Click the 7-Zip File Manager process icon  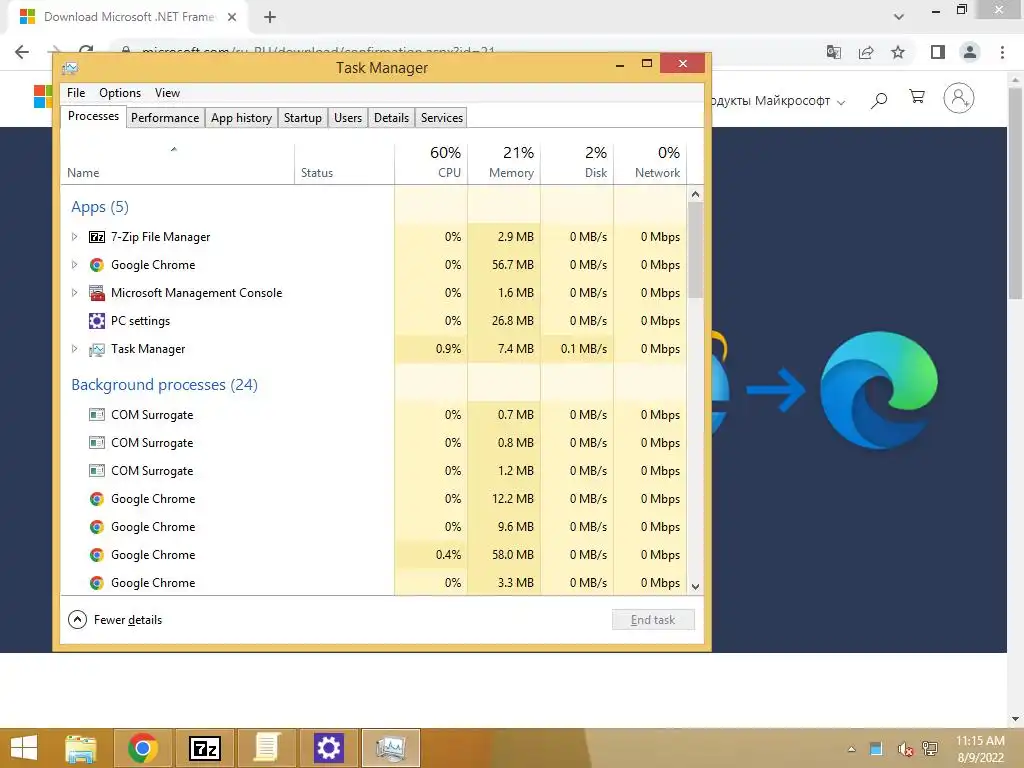(97, 237)
